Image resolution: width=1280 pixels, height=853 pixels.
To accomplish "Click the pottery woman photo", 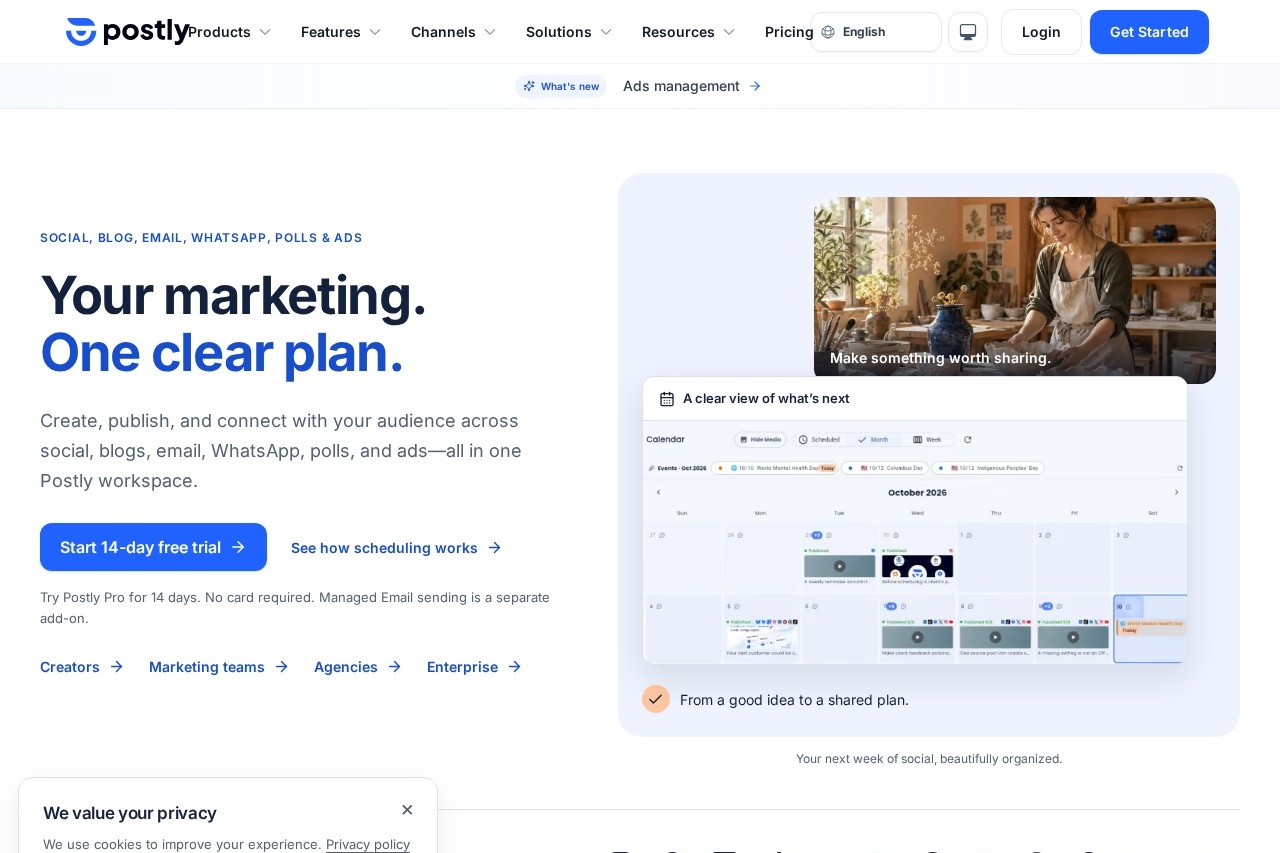I will click(x=1015, y=290).
